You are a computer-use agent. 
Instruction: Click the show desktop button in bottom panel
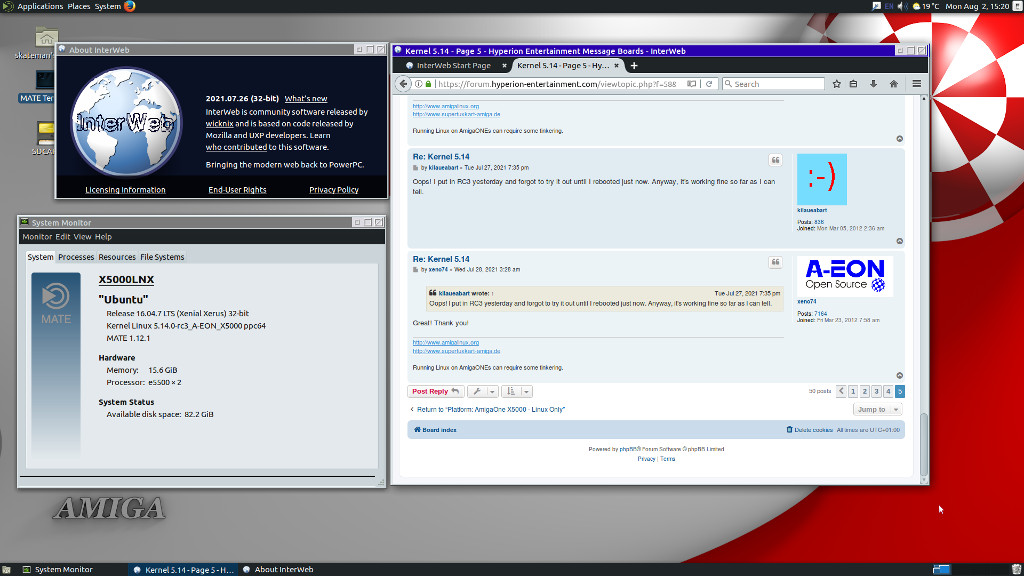tap(6, 569)
